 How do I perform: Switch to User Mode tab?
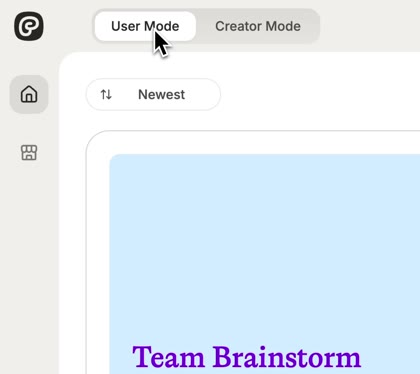145,26
